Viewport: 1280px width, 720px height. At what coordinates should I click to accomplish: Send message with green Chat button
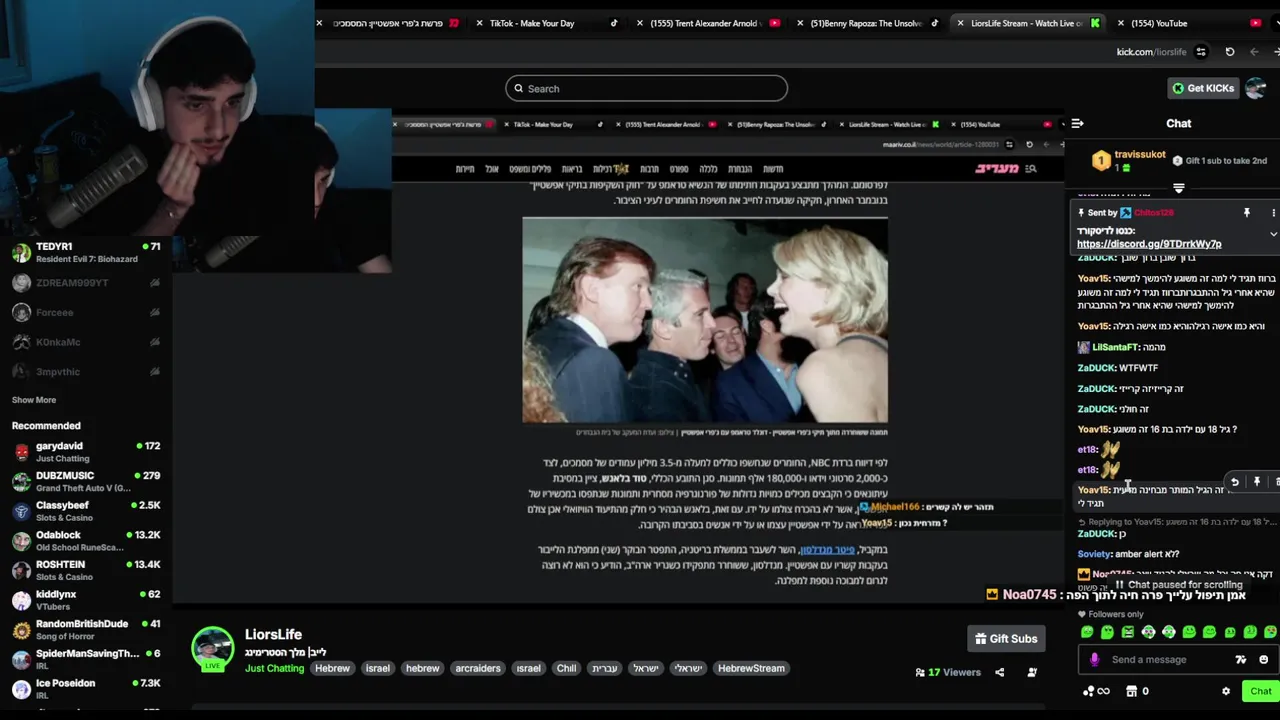pyautogui.click(x=1260, y=691)
